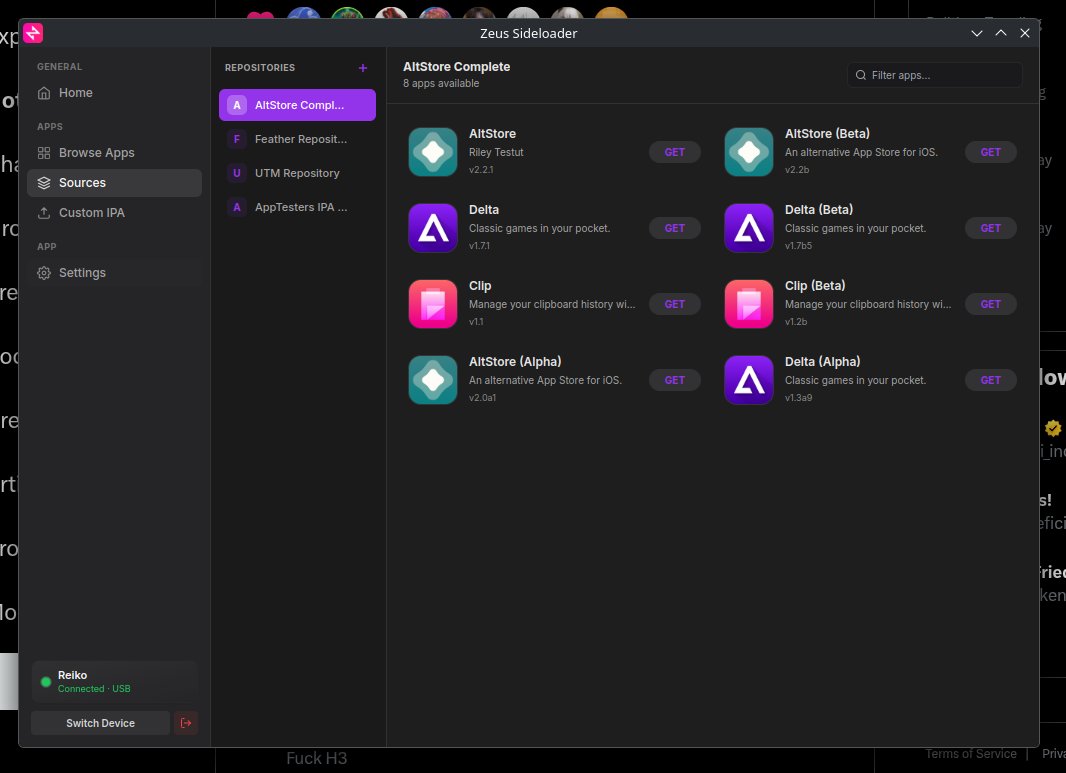Screen dimensions: 1066x773
Task: Open the Home page
Action: 114,92
